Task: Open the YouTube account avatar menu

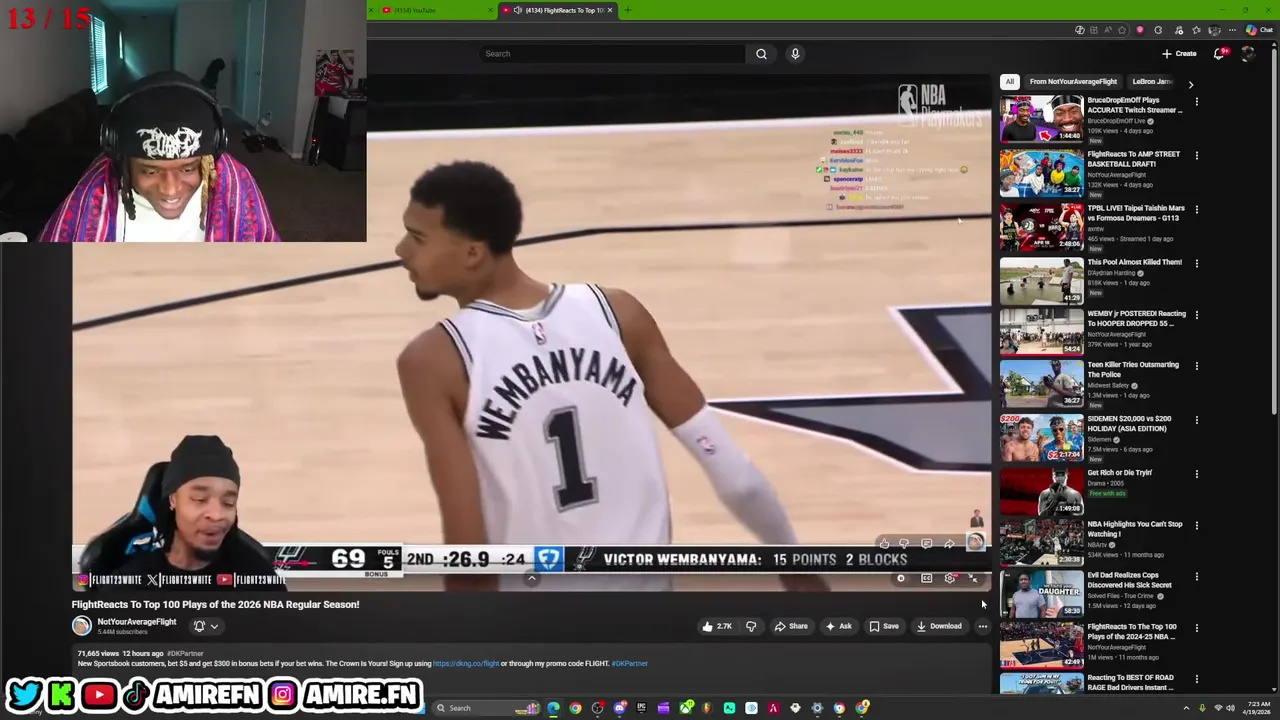Action: coord(1248,54)
